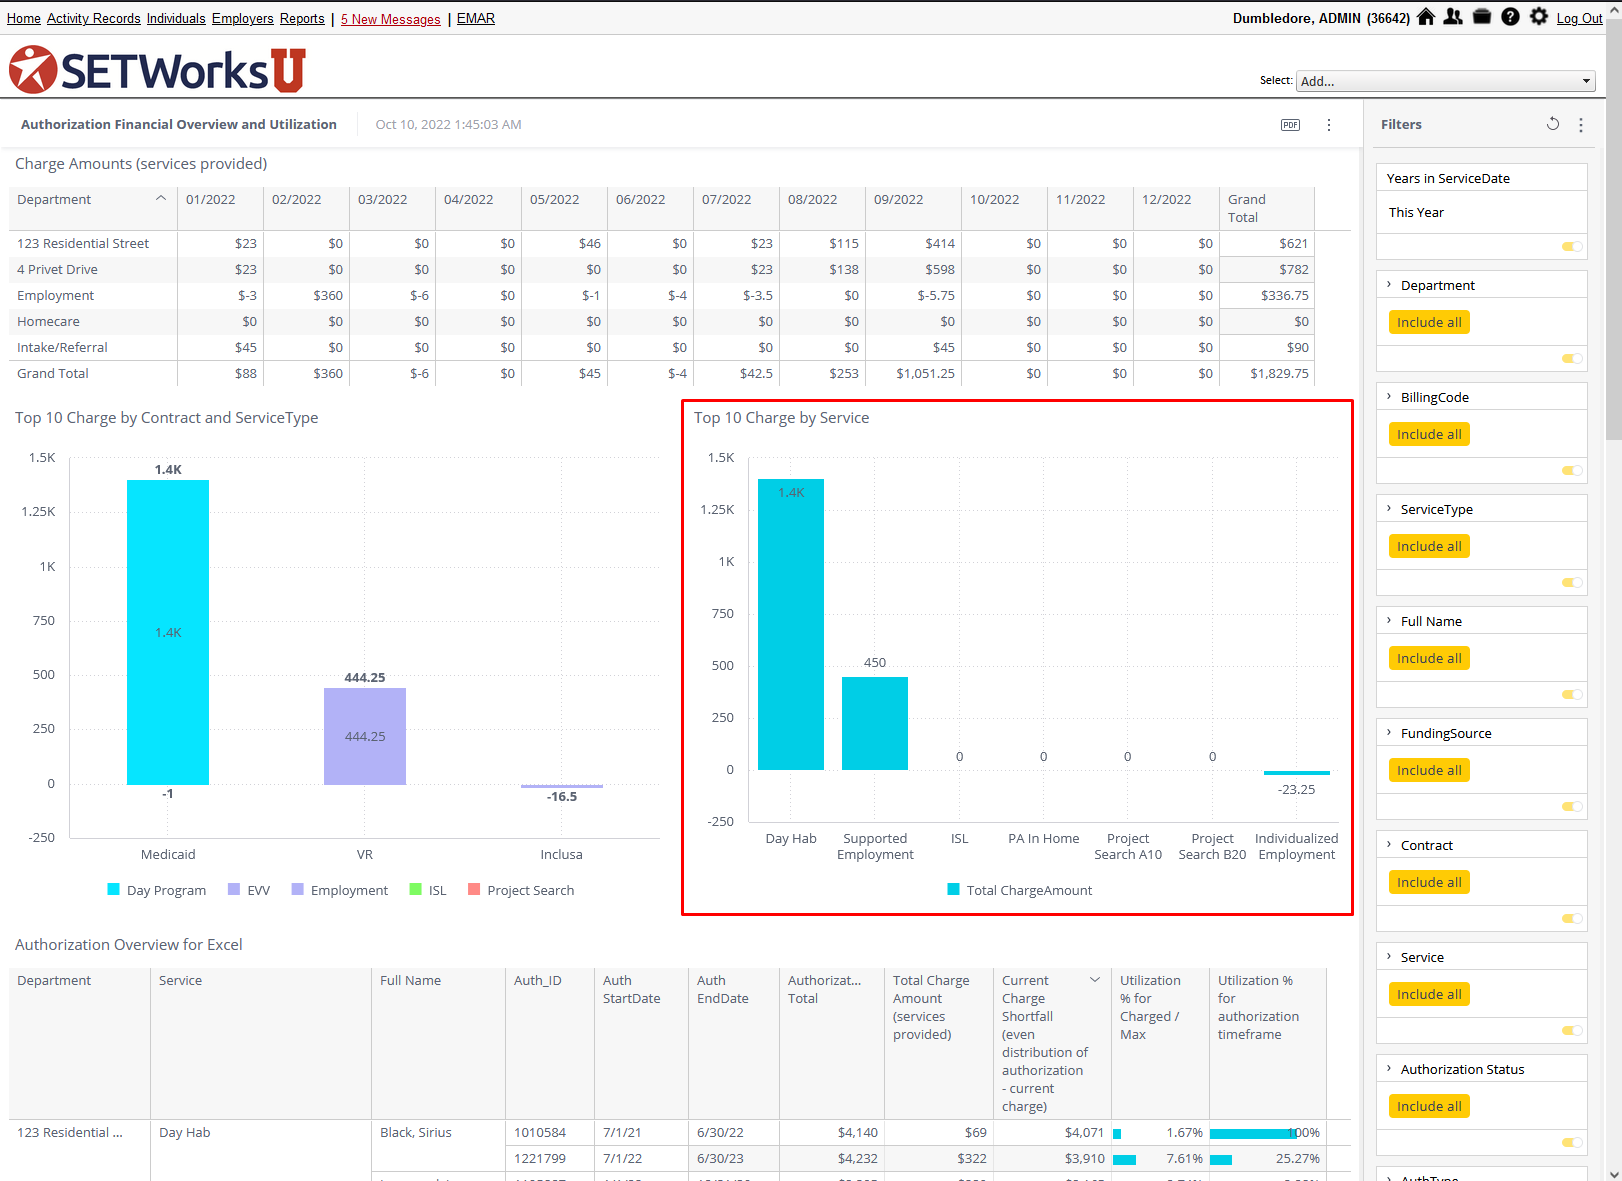Expand the ServiceType filter chevron

(x=1389, y=509)
